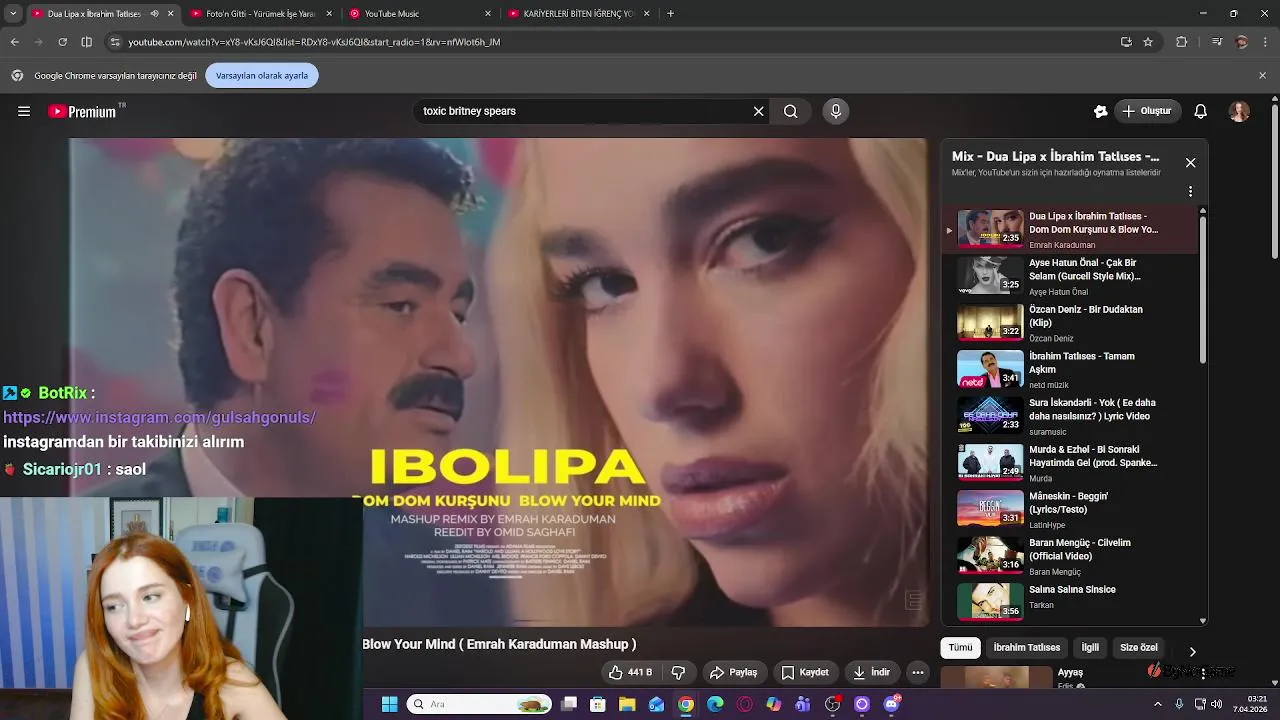The image size is (1280, 720).
Task: Install app icon in address bar
Action: [1126, 42]
